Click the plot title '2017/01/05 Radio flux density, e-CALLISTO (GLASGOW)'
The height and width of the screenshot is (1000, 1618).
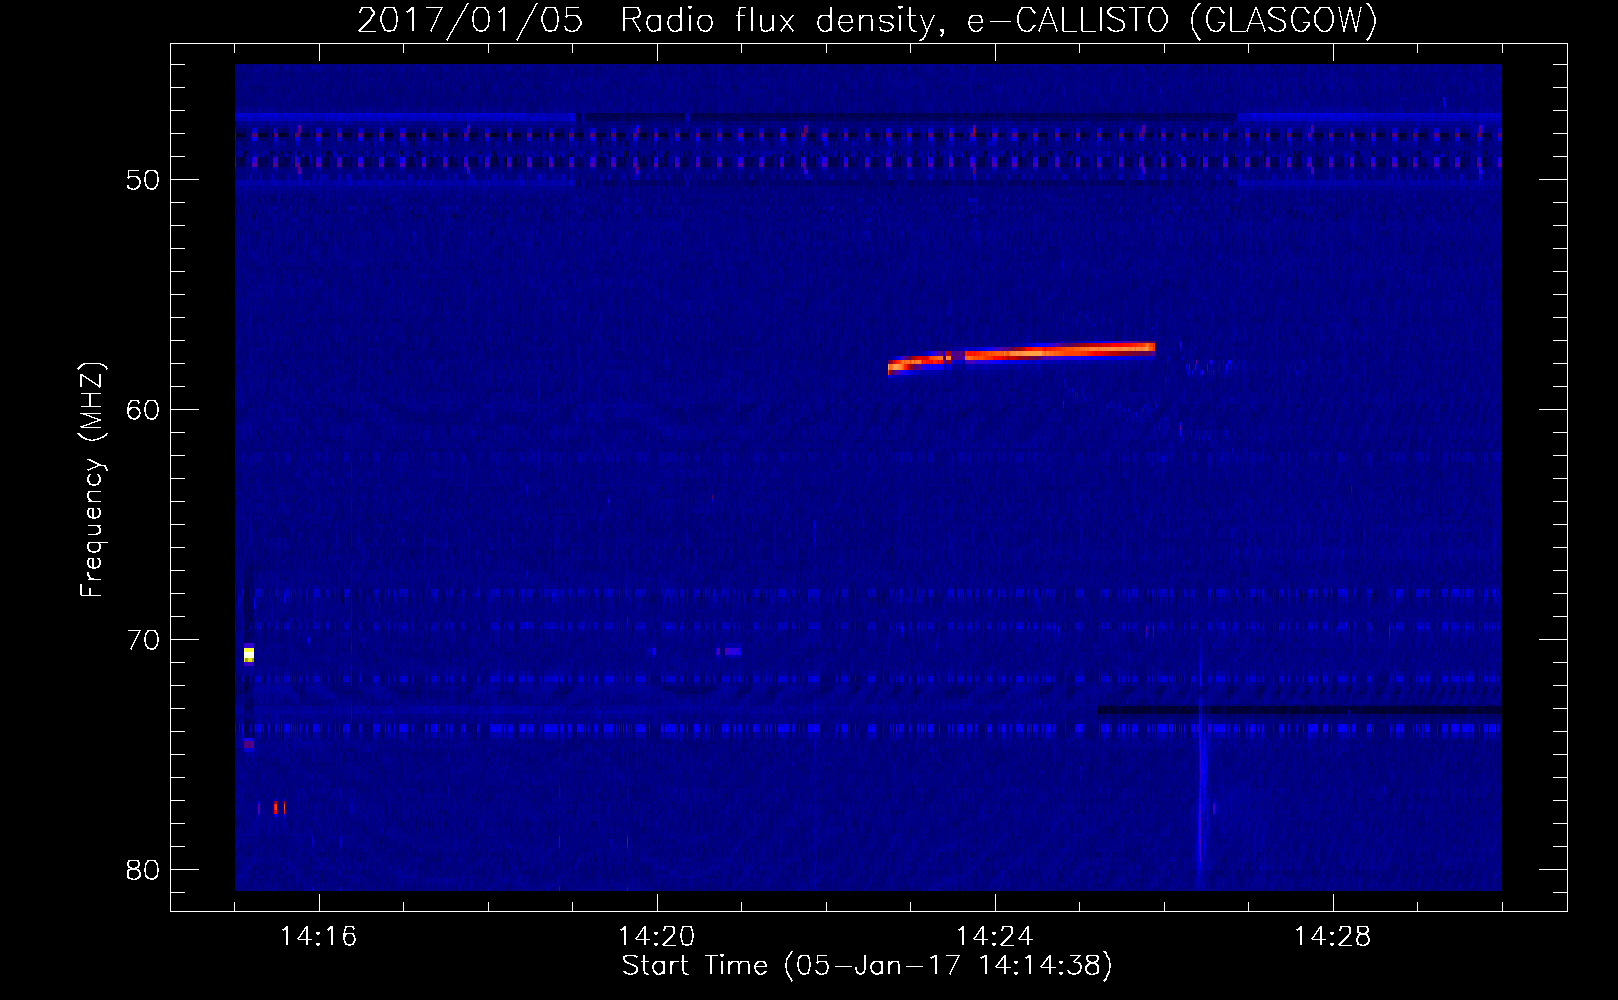point(867,20)
